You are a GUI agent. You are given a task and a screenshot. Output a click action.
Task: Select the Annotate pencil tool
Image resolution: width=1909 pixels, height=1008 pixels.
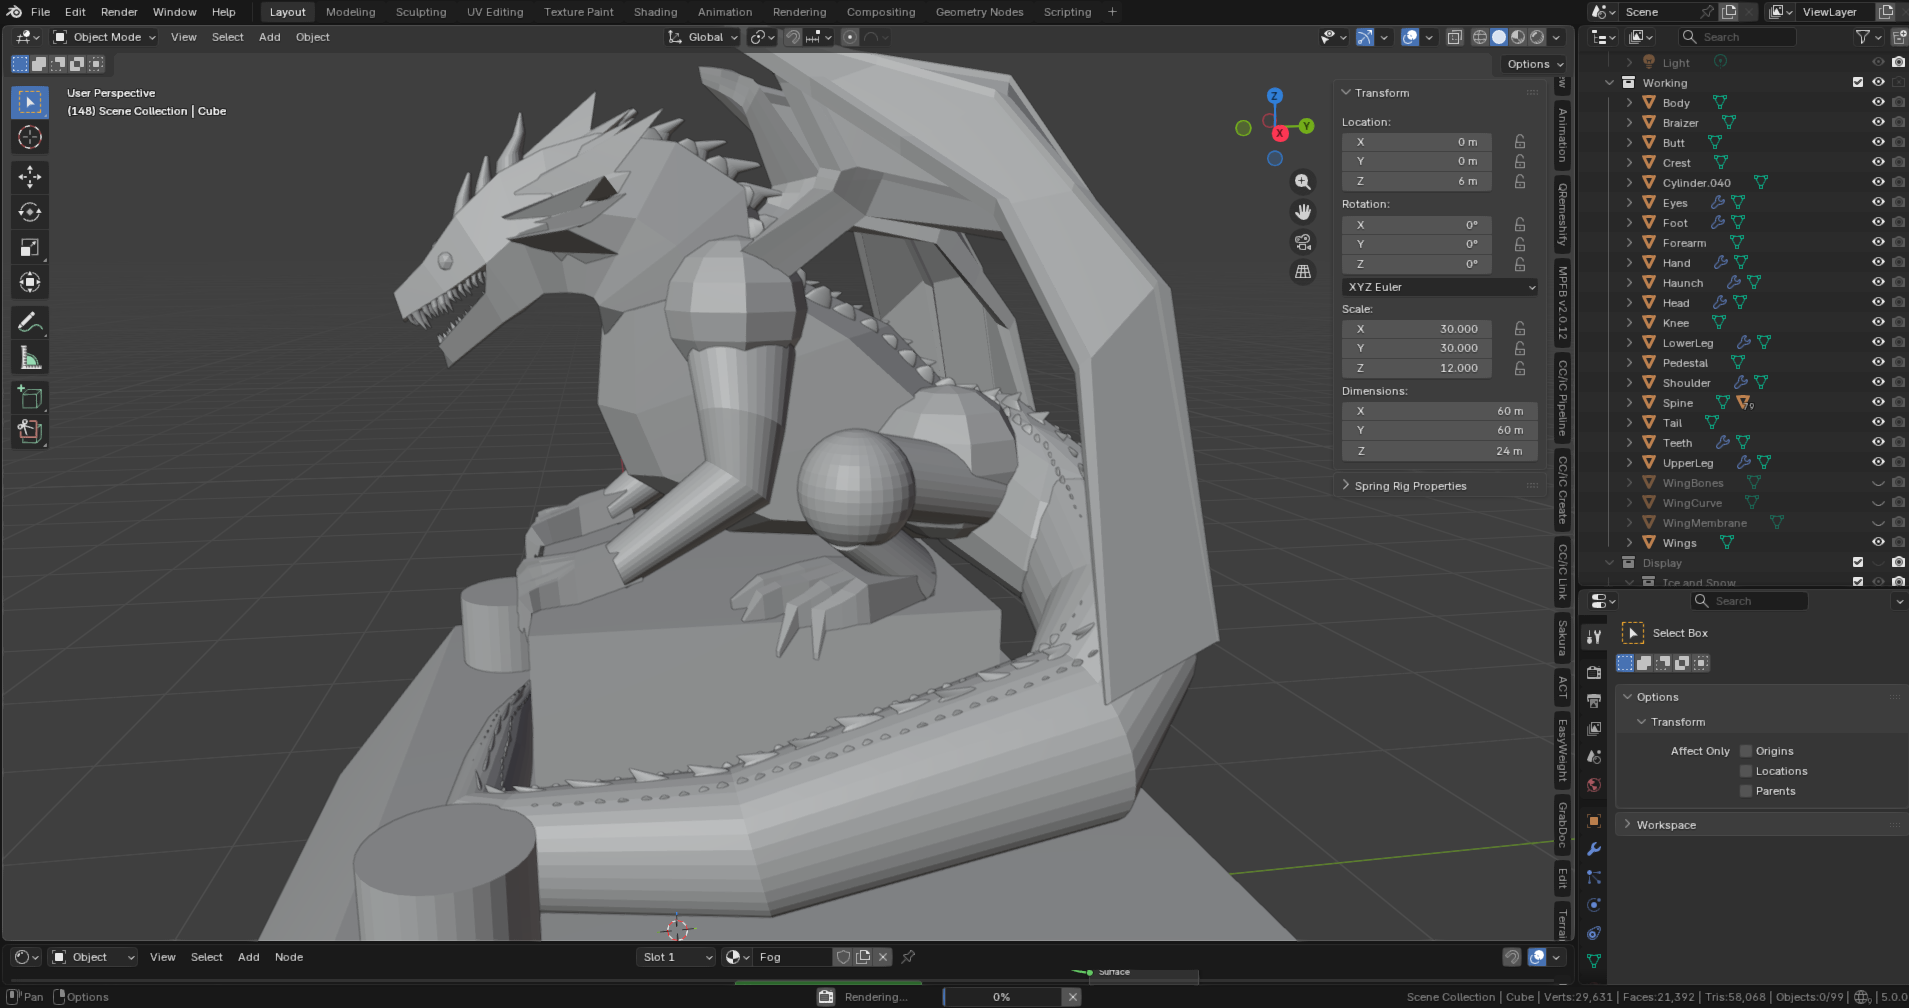(30, 322)
